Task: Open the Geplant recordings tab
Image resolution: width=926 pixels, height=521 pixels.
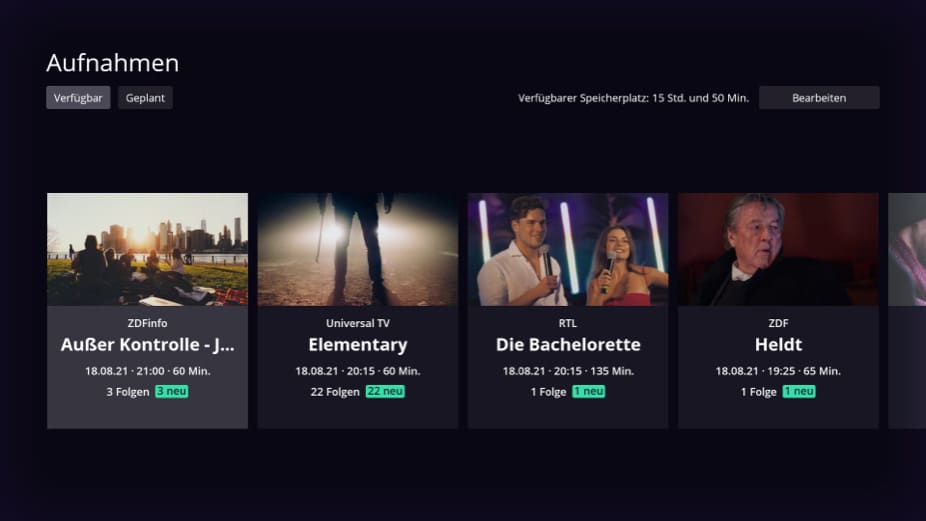Action: pos(145,98)
